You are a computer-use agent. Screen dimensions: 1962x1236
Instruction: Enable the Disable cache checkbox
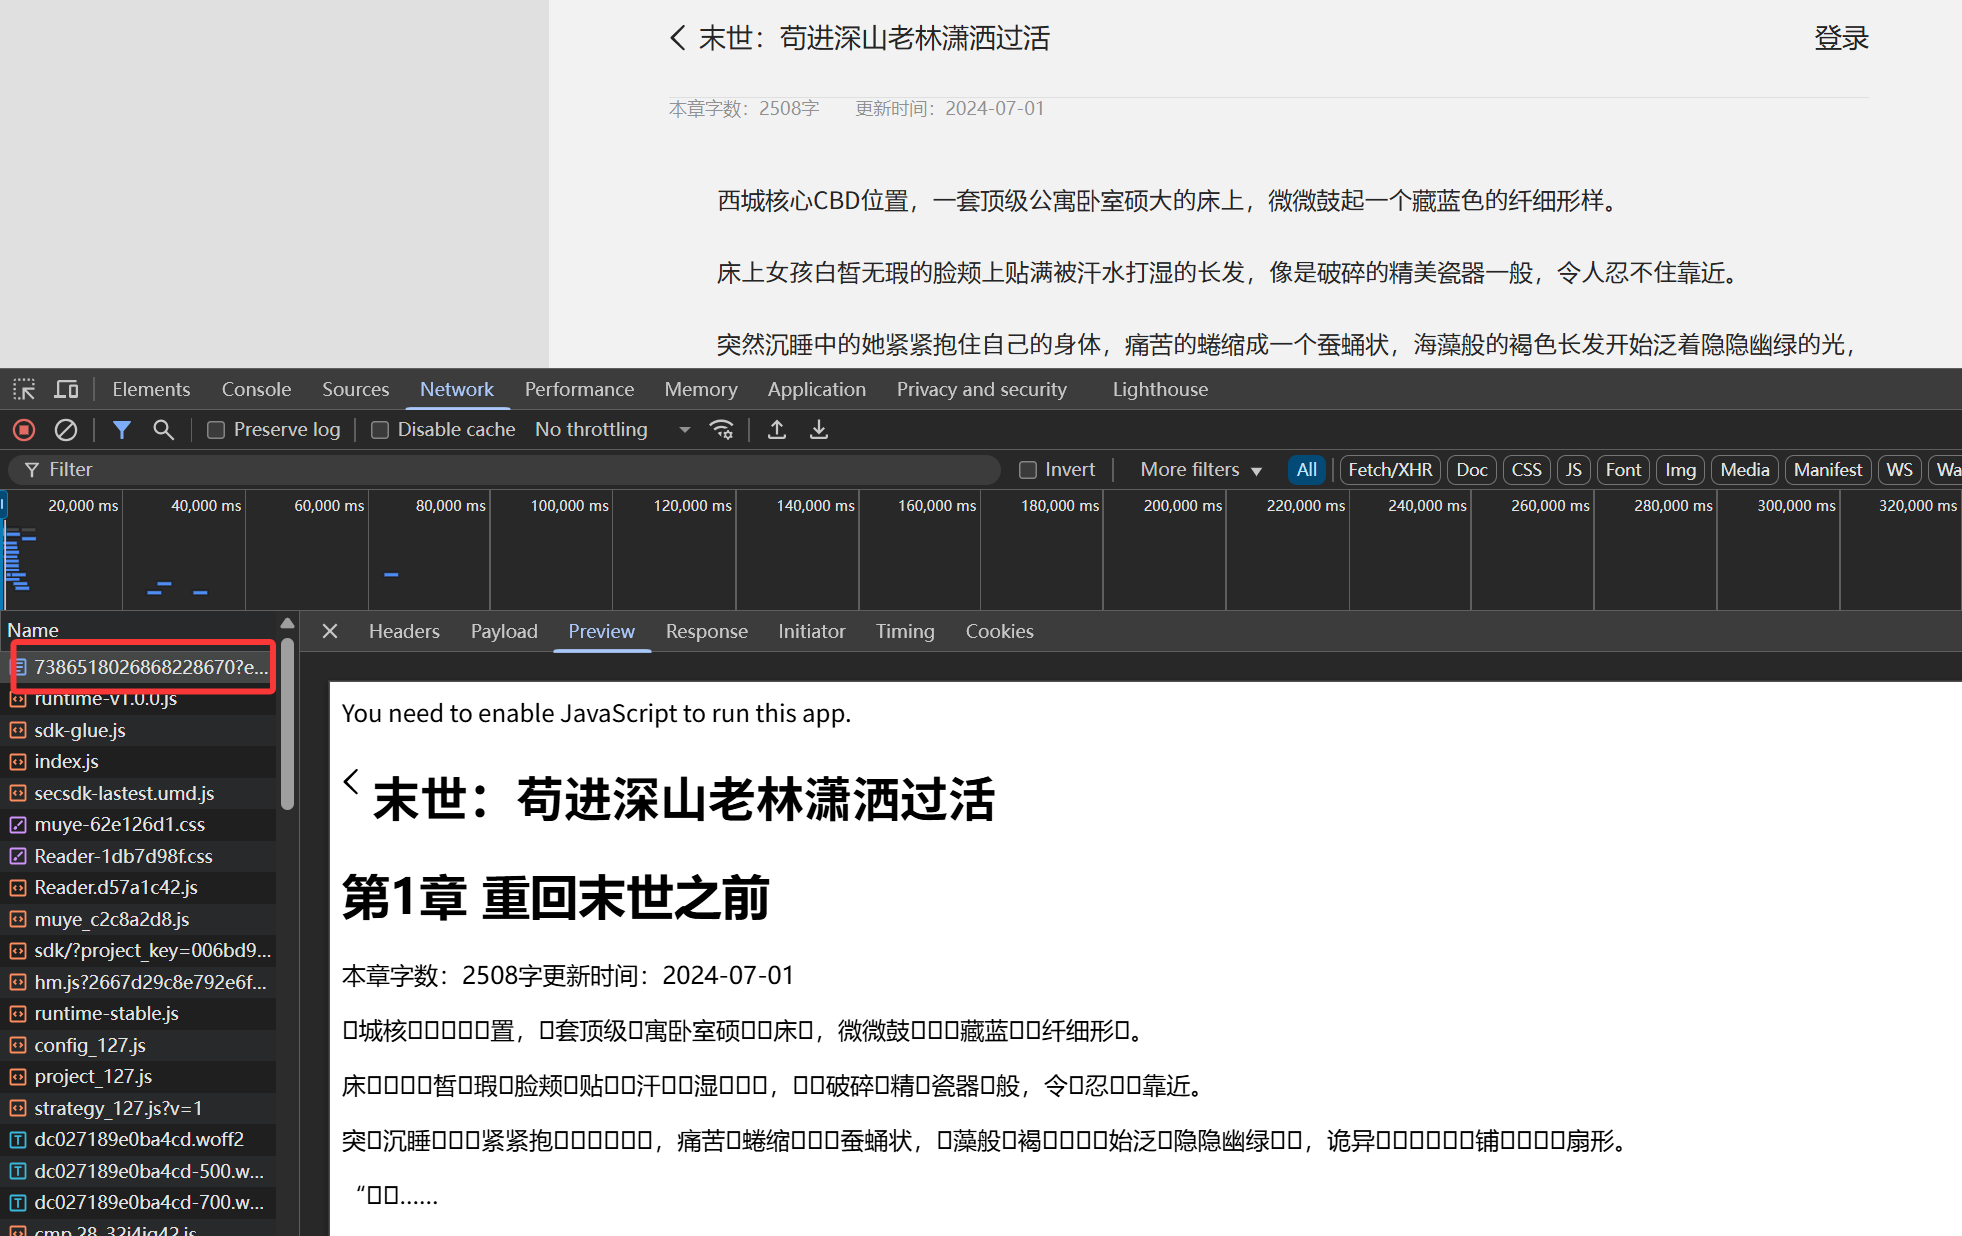click(380, 430)
